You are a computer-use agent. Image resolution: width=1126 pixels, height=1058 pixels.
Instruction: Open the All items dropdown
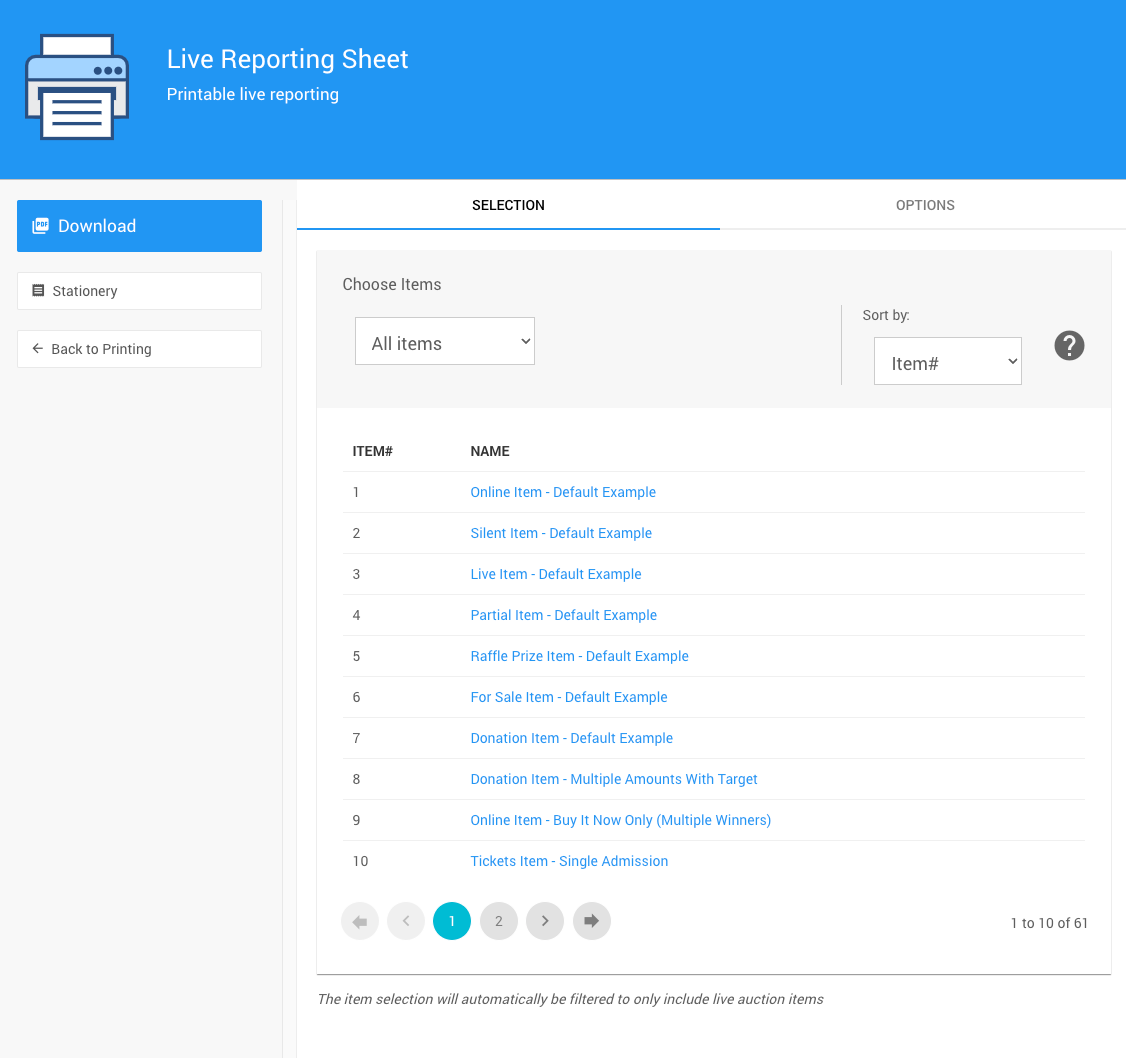[445, 342]
